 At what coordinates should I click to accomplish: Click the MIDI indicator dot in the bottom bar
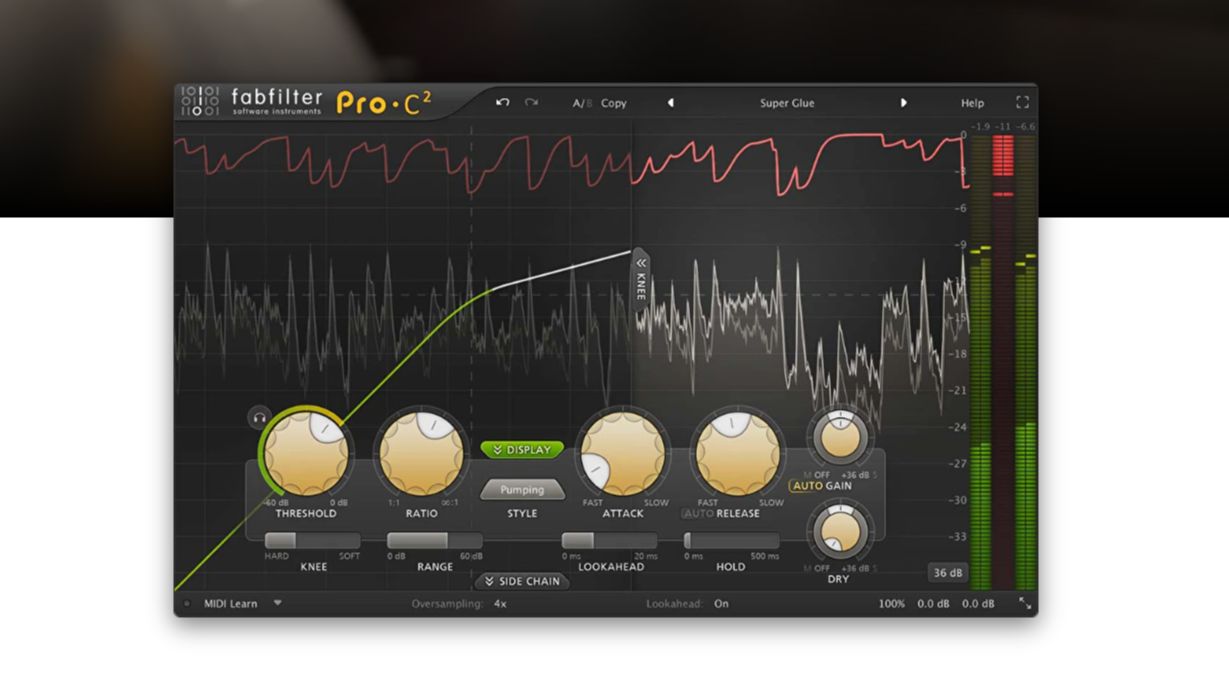pyautogui.click(x=186, y=604)
